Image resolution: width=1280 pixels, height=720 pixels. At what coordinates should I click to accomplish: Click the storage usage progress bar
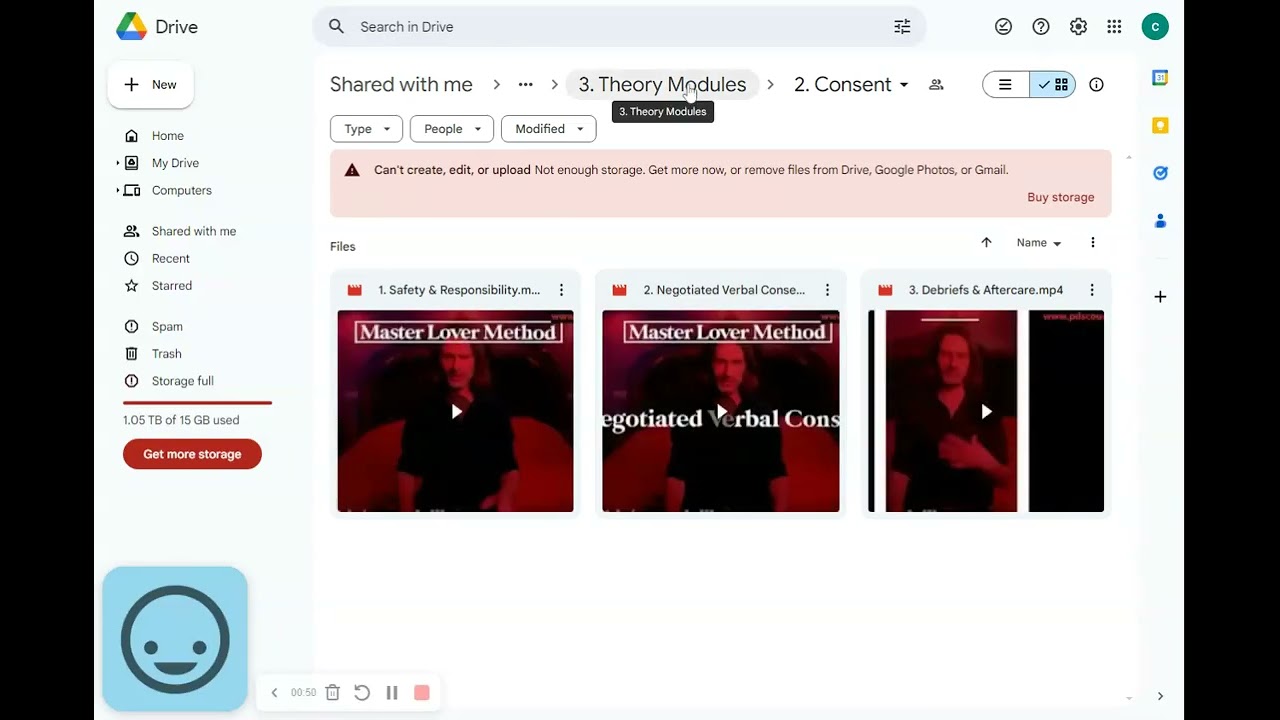(x=197, y=403)
